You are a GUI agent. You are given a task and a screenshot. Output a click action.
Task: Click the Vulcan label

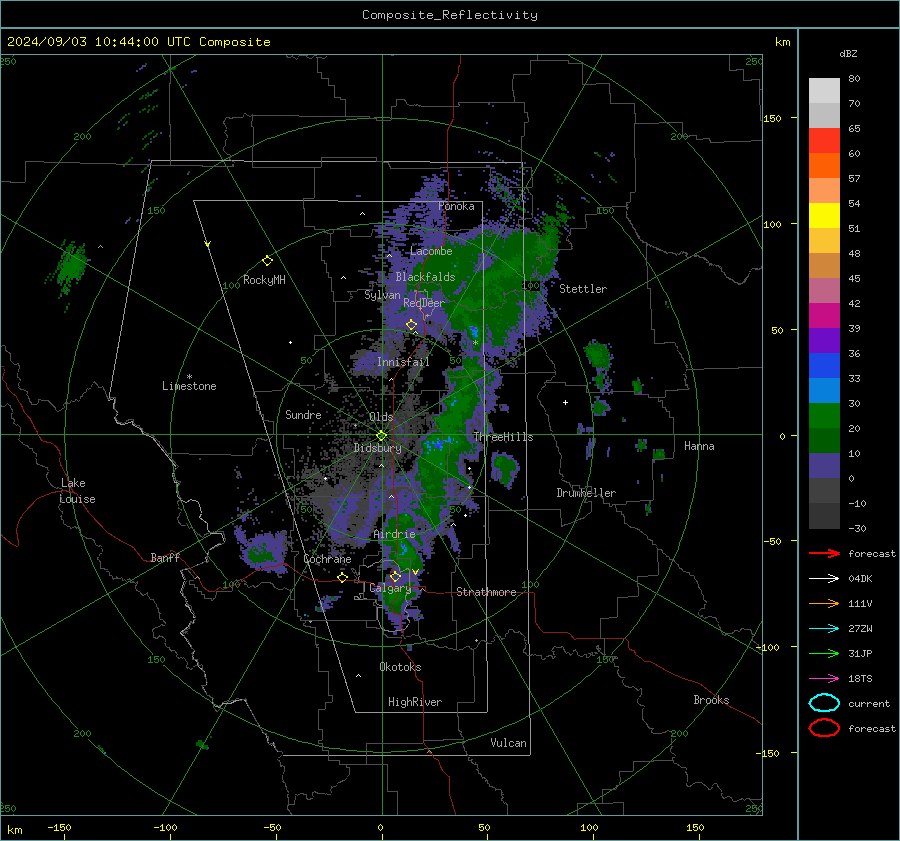(x=508, y=743)
